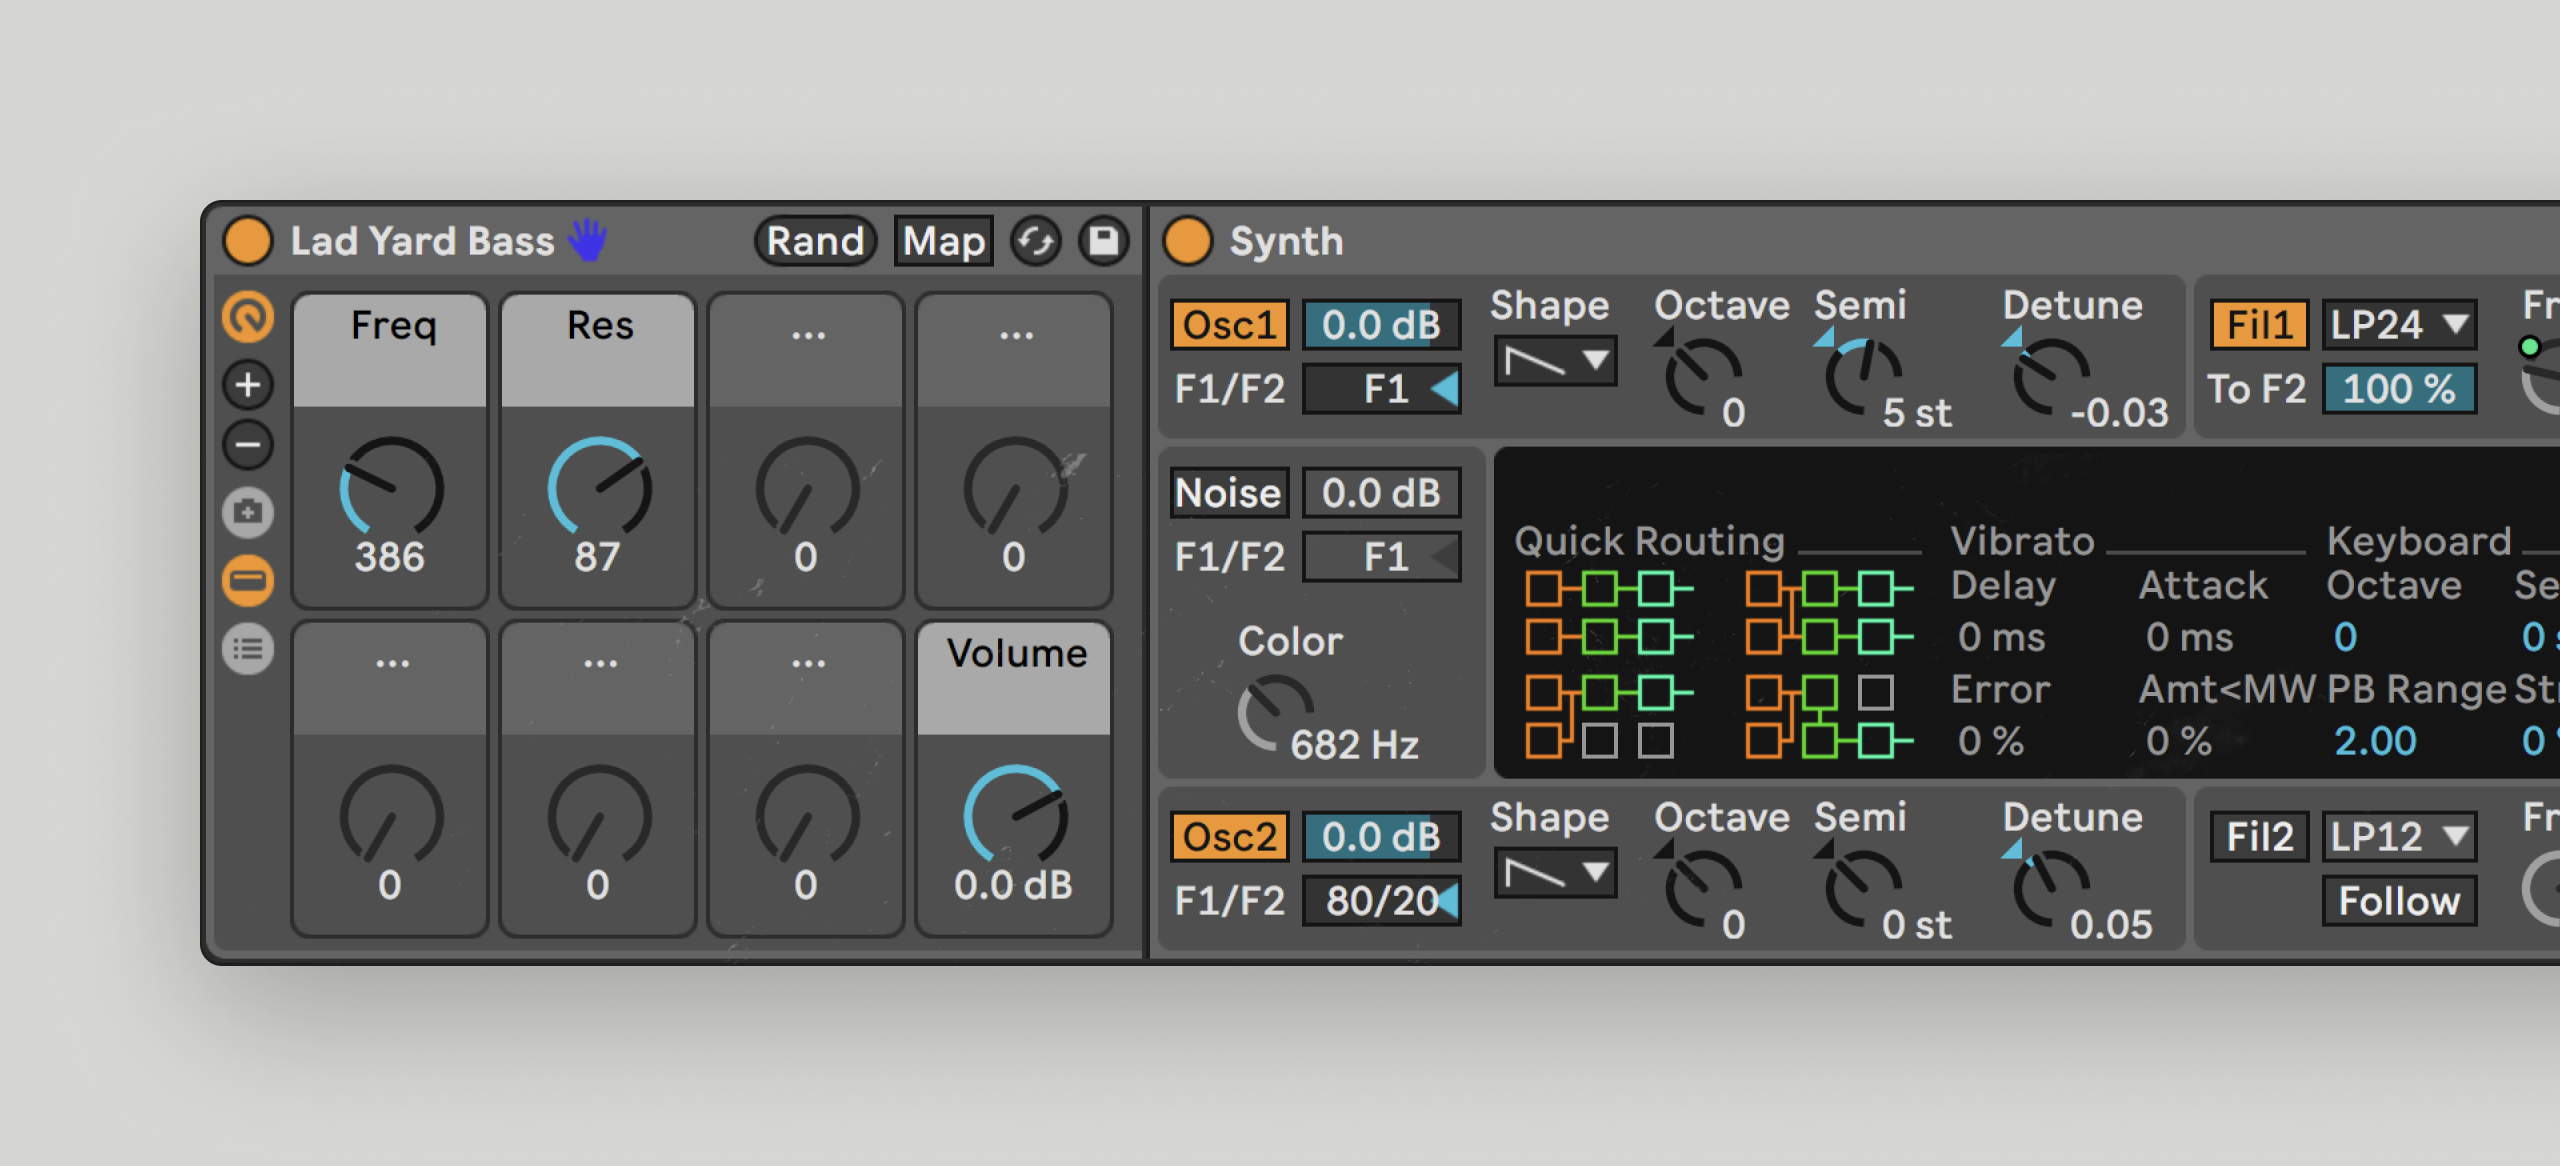Show the chain list icon
This screenshot has height=1166, width=2560.
coord(248,650)
